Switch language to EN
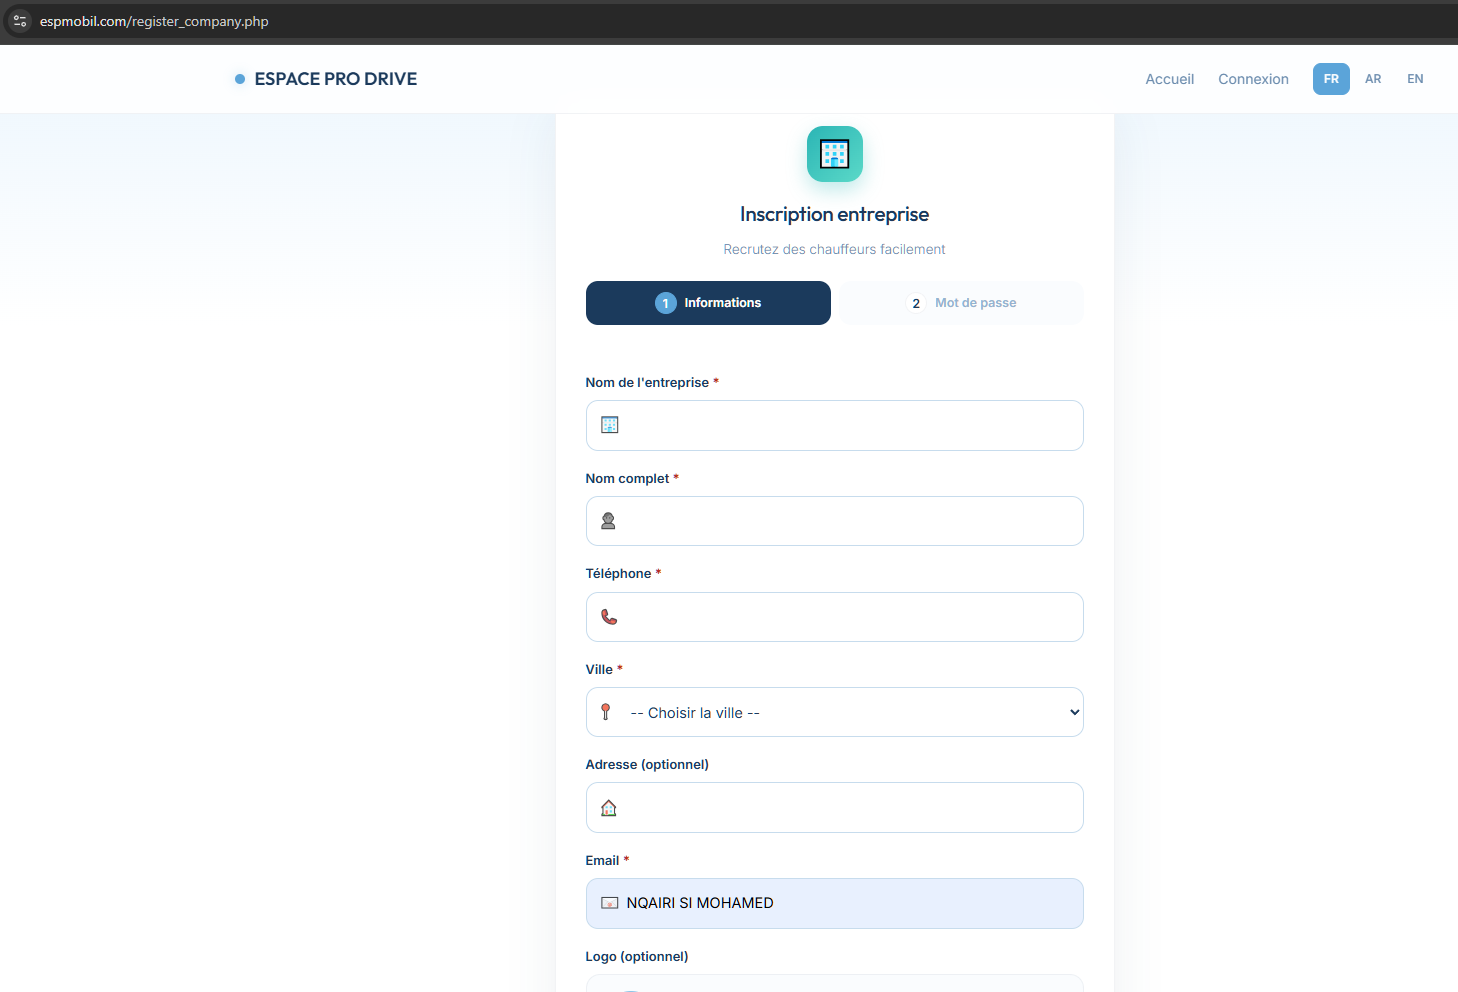Screen dimensions: 1458x992 pos(1415,79)
